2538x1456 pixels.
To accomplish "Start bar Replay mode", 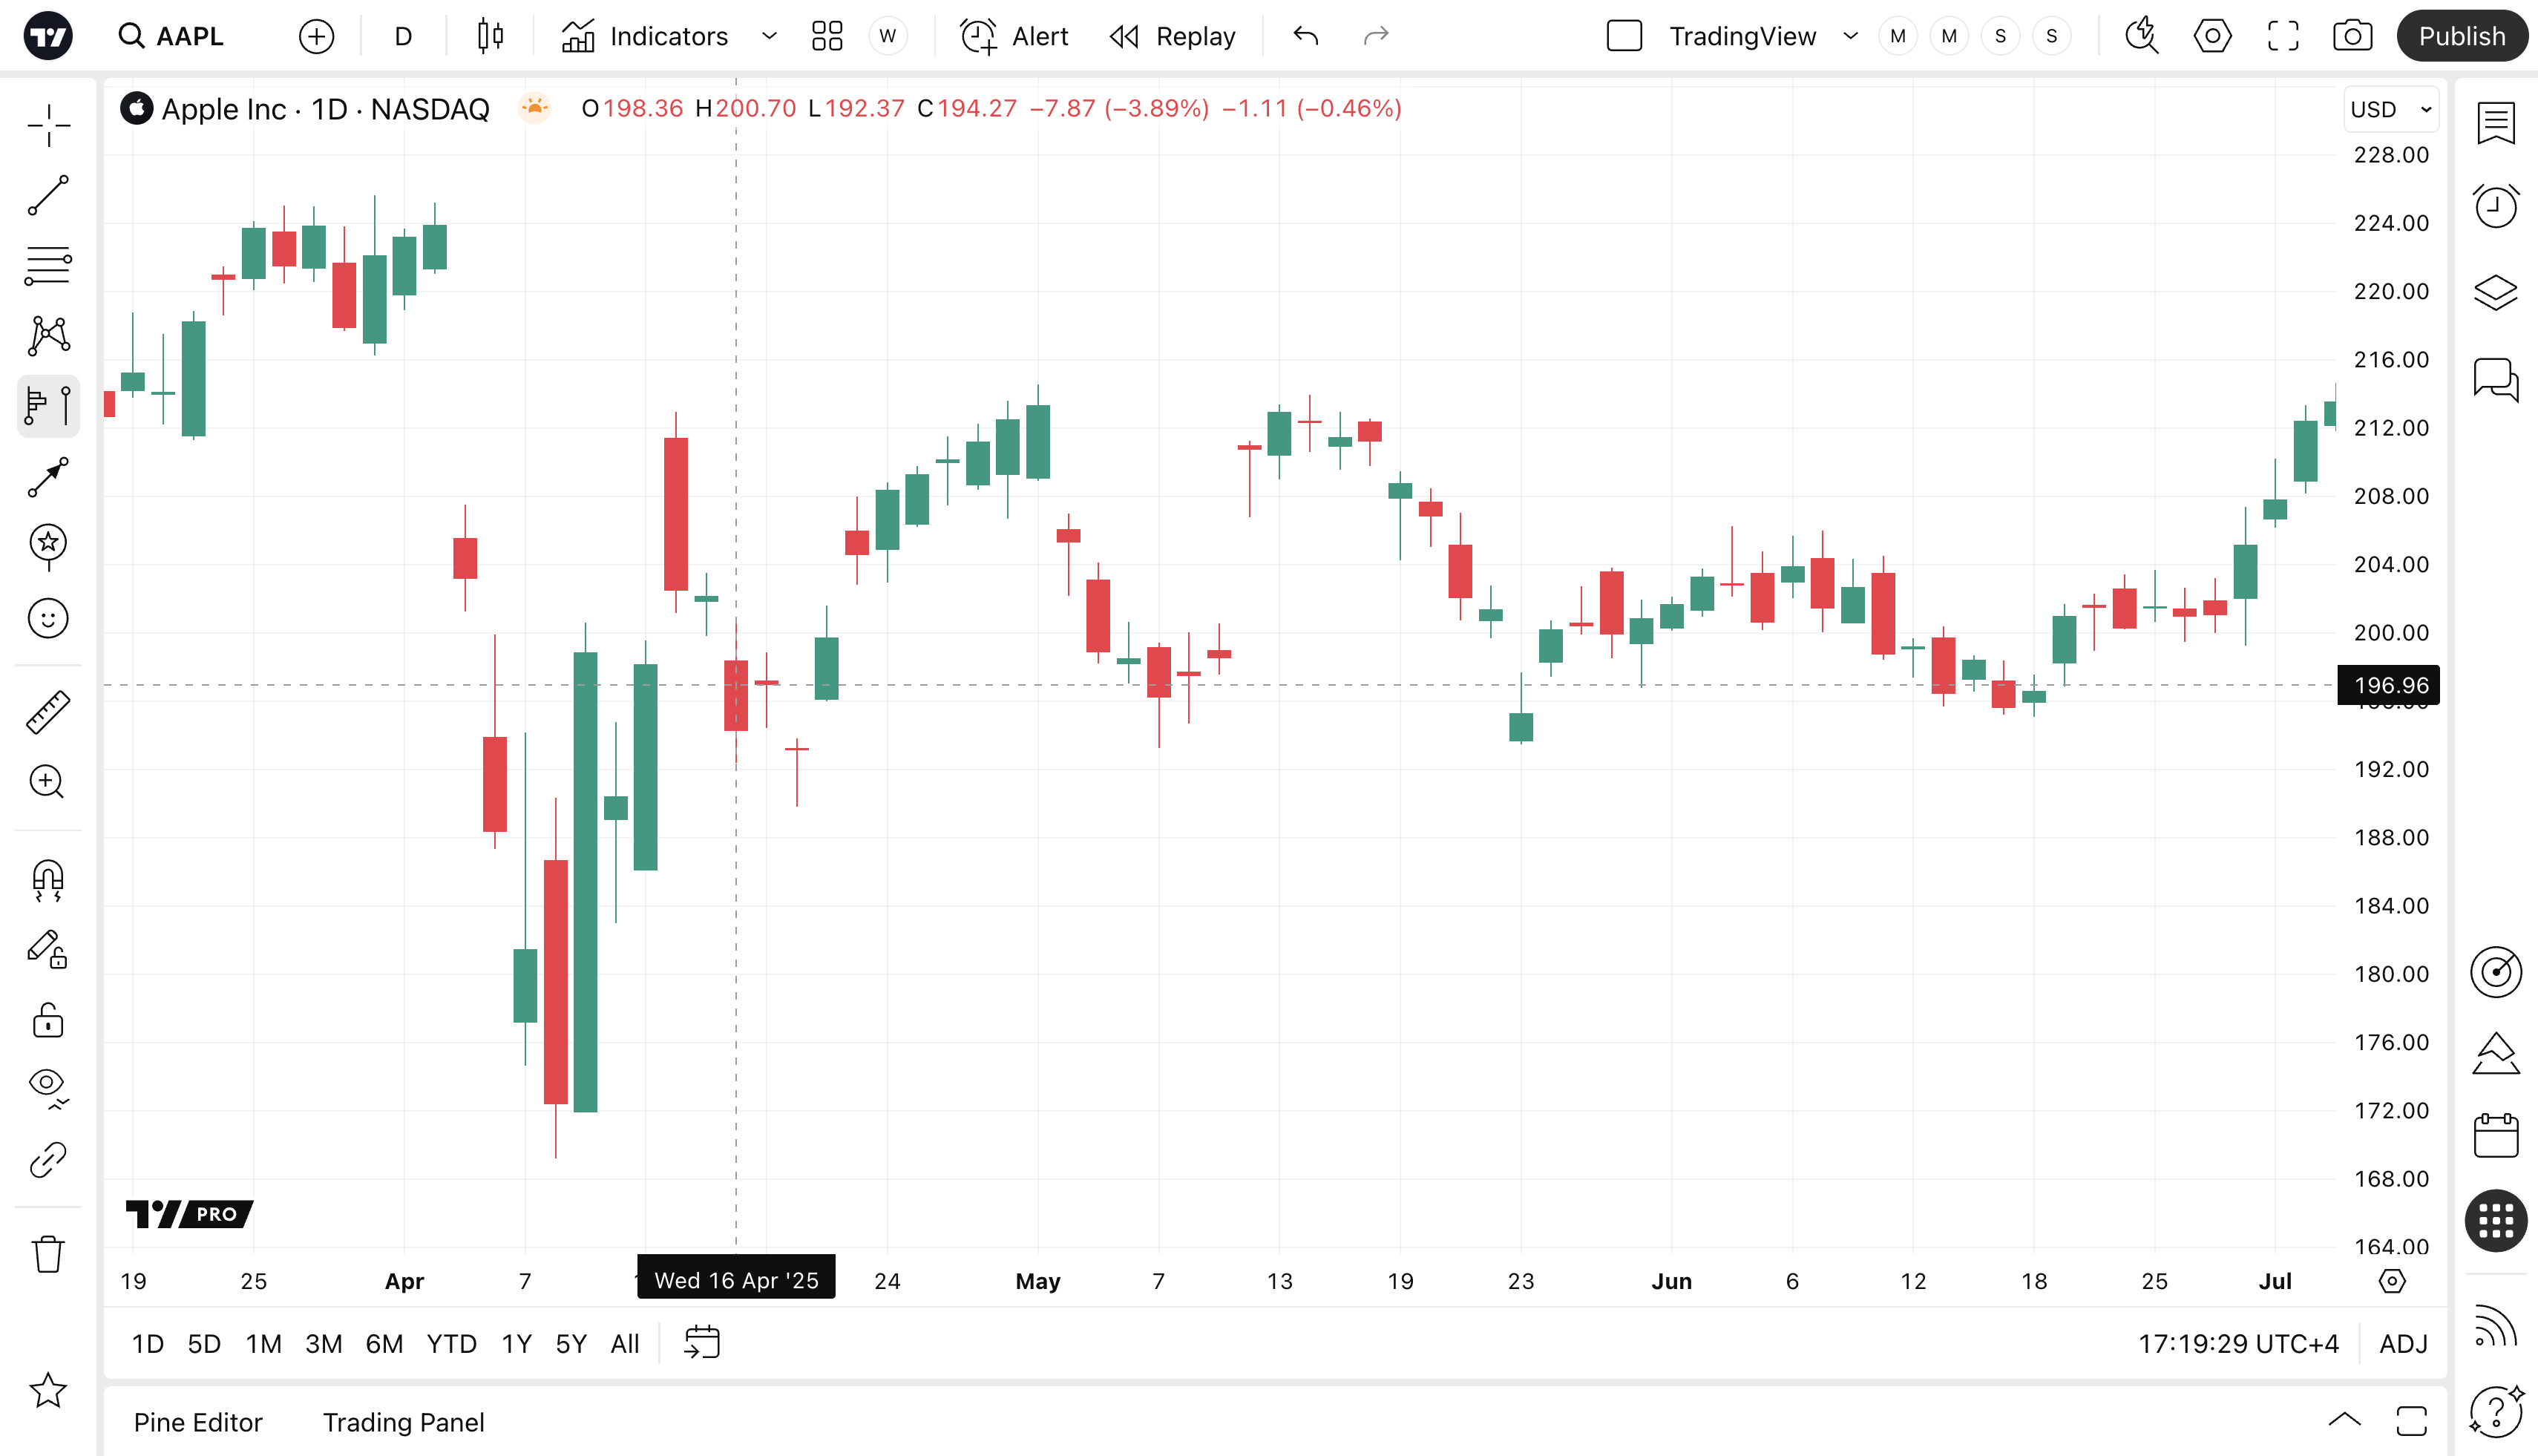I will pyautogui.click(x=1173, y=37).
